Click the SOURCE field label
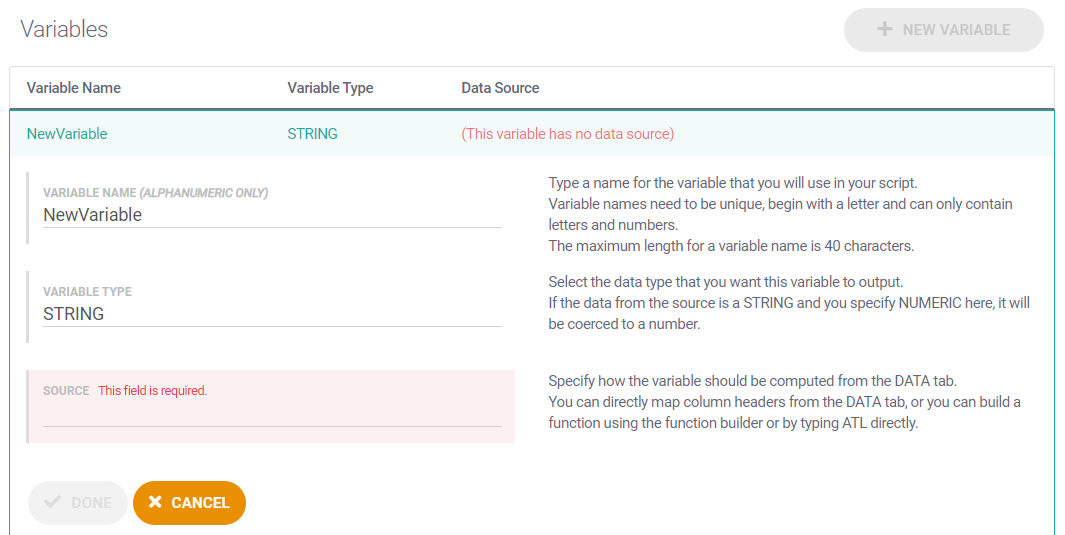 tap(66, 391)
